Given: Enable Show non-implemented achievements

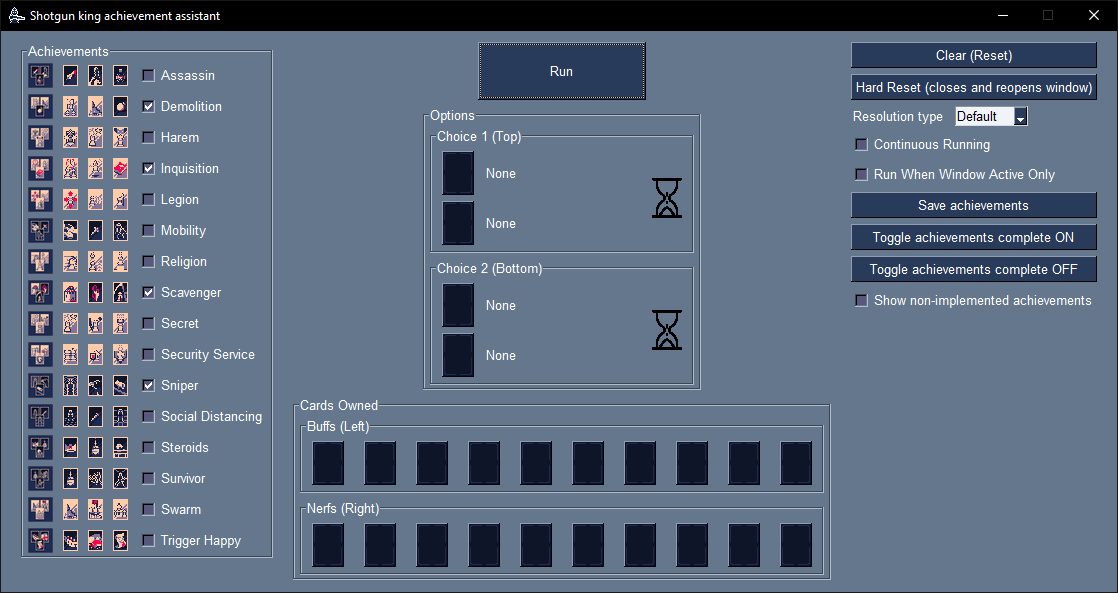Looking at the screenshot, I should 861,300.
